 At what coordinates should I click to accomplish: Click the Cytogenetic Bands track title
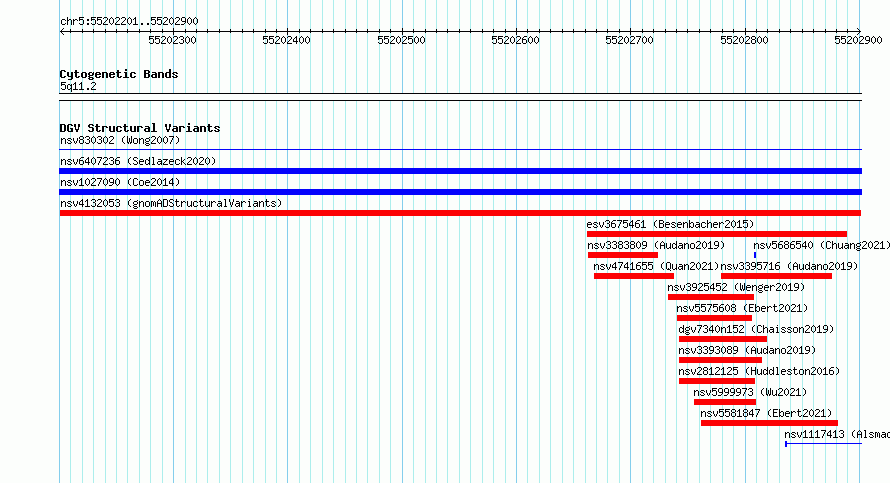pyautogui.click(x=119, y=74)
